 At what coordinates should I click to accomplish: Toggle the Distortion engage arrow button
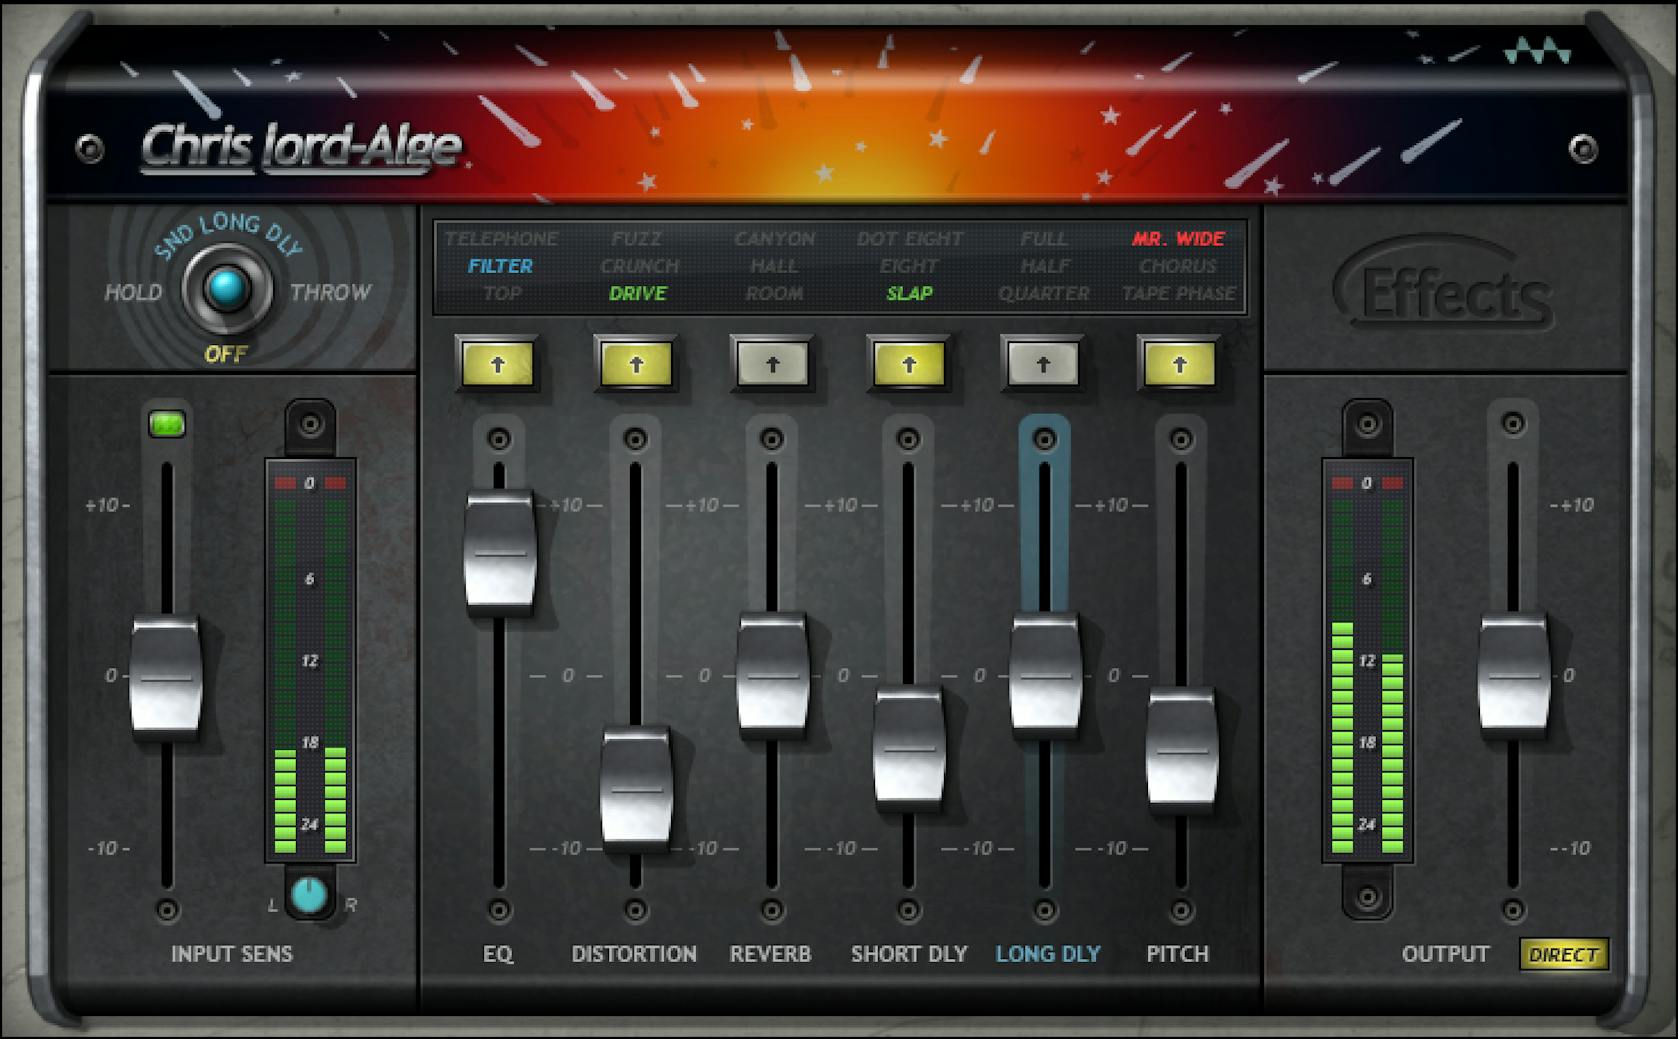[x=635, y=364]
